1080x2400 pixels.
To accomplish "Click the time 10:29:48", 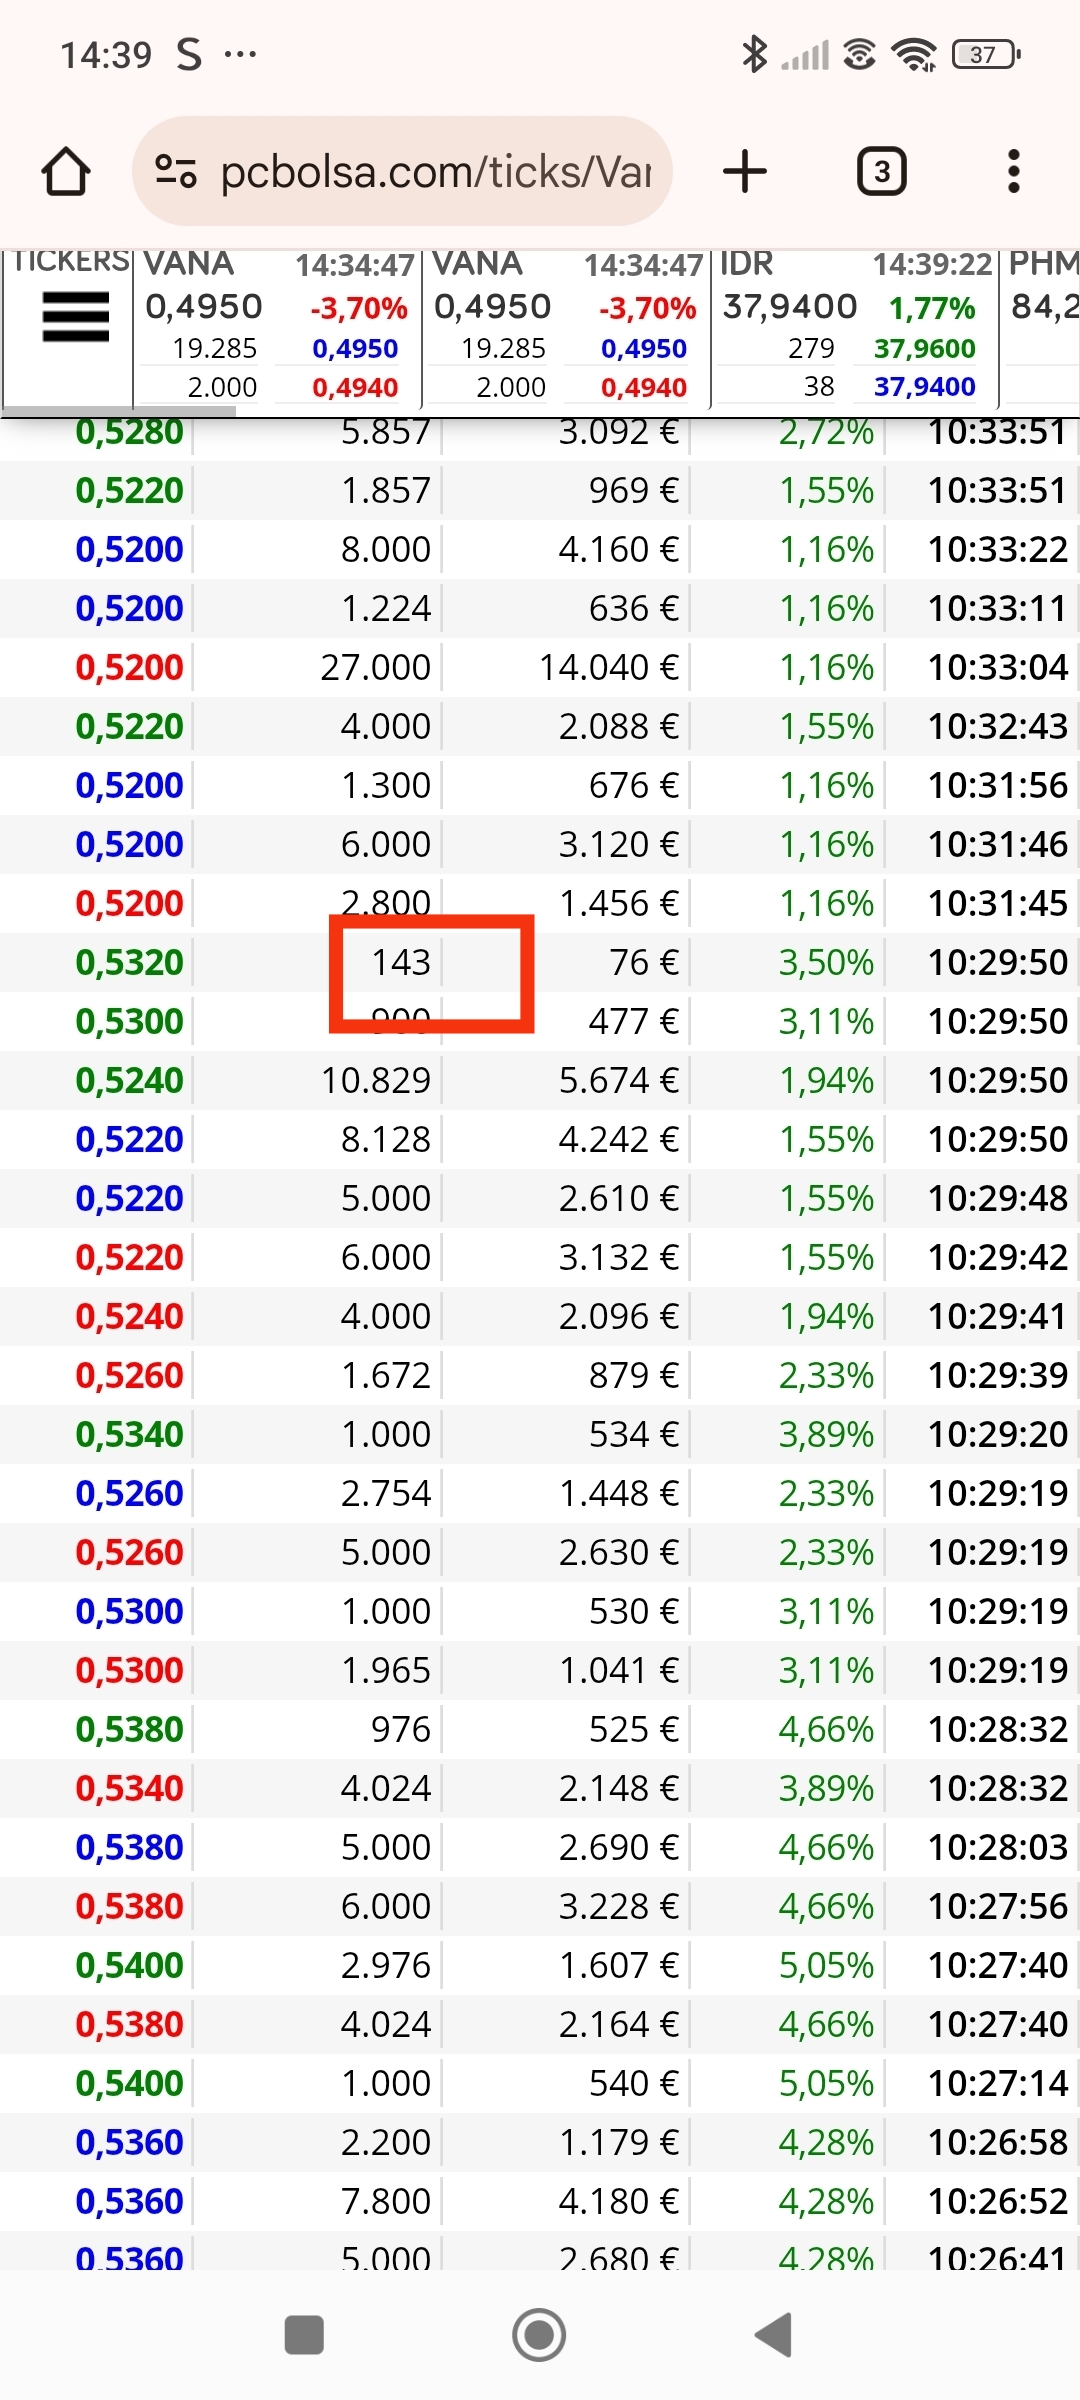I will [998, 1198].
